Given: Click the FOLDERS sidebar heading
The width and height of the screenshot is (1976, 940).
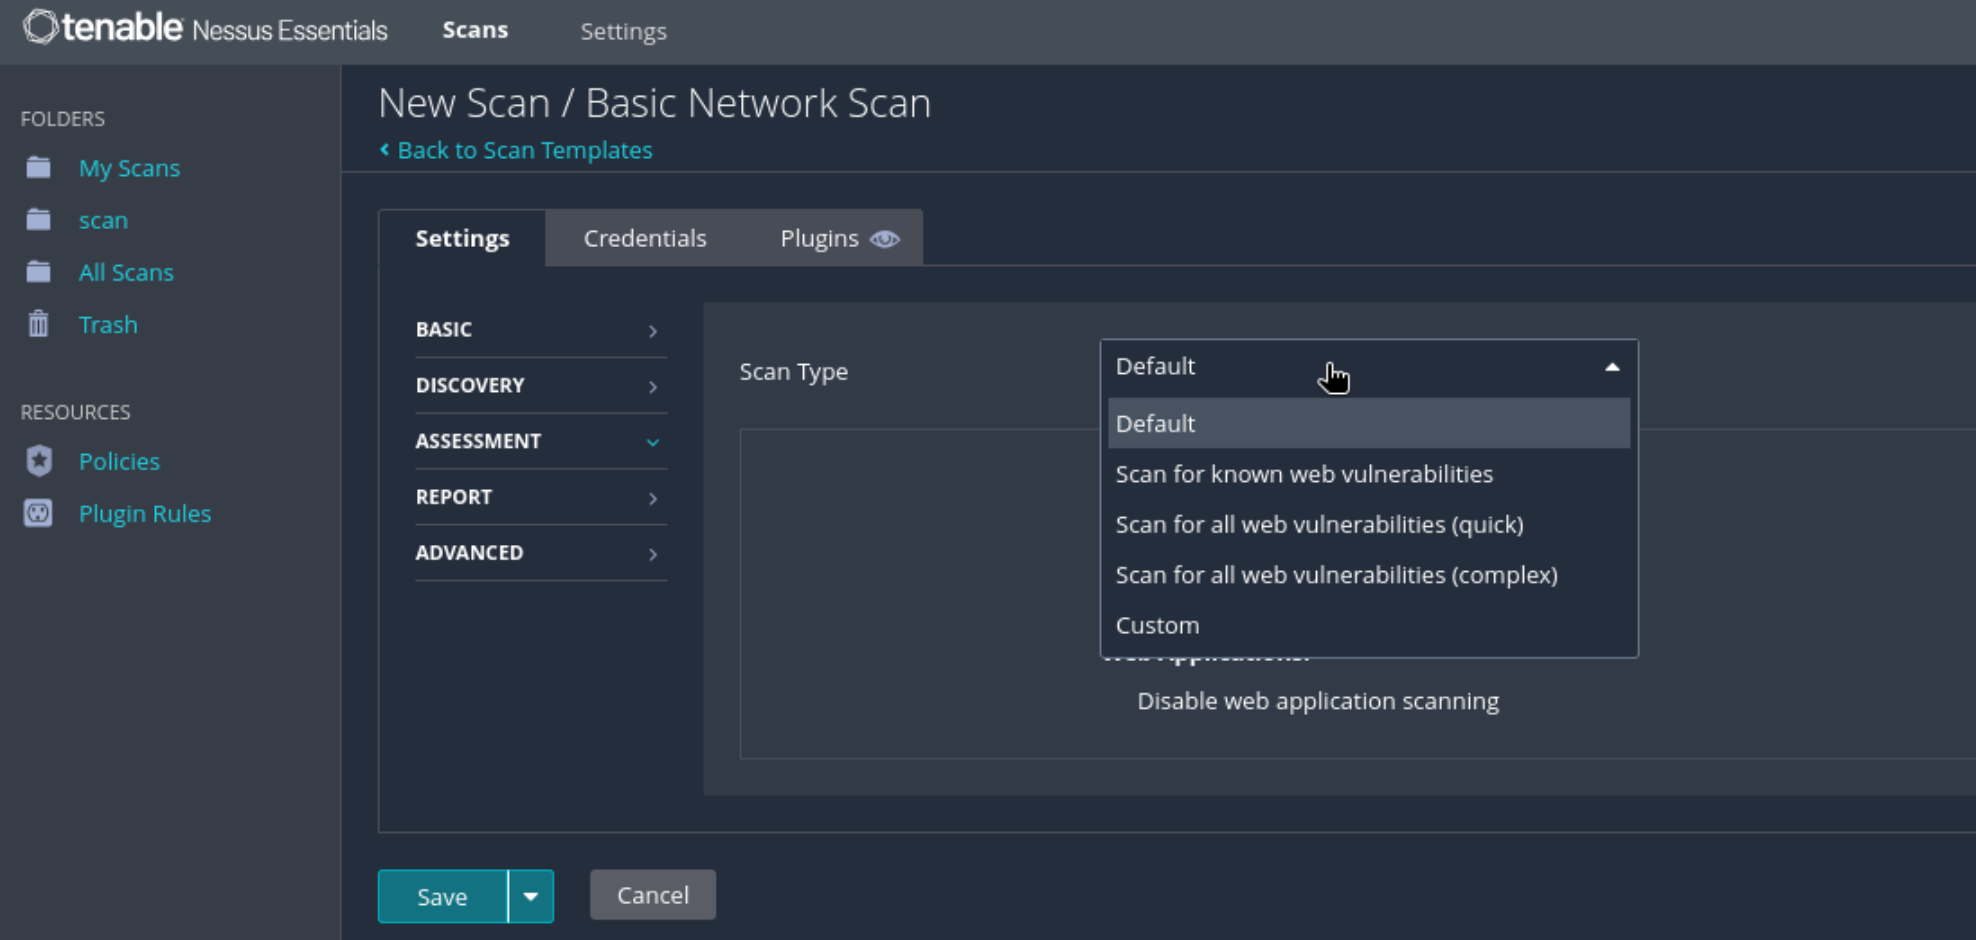Looking at the screenshot, I should (x=62, y=119).
